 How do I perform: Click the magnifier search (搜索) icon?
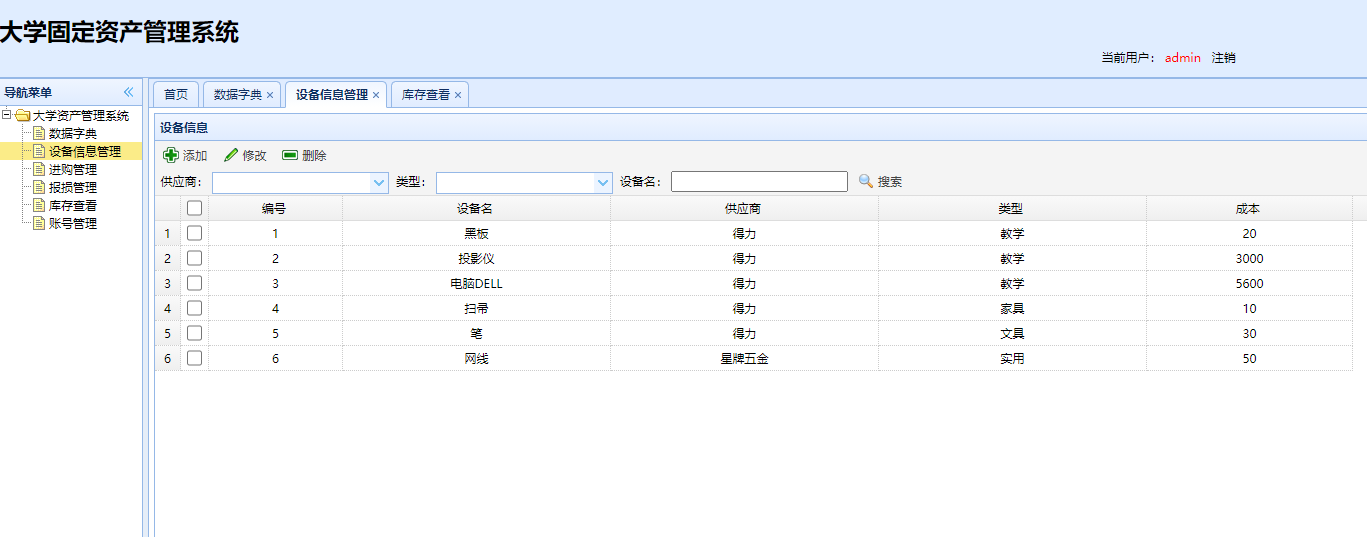point(866,181)
